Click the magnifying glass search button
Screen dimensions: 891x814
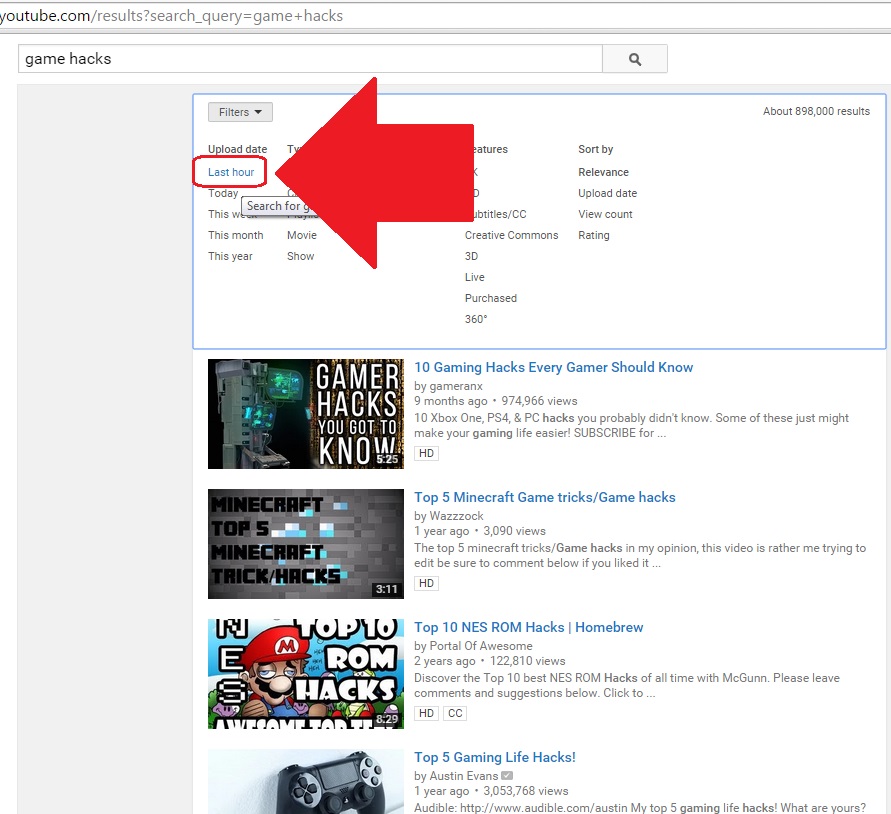635,59
